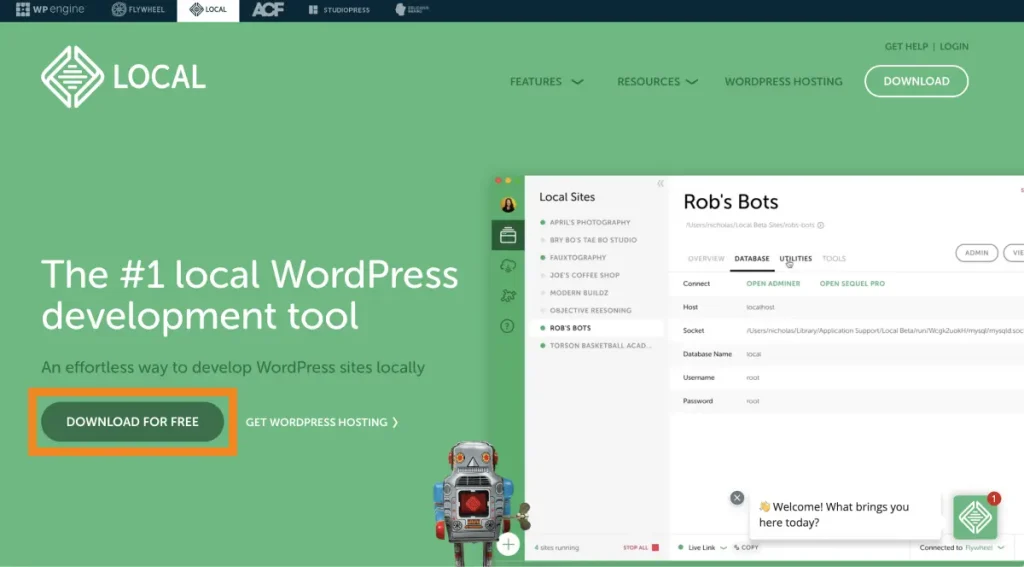
Task: Open the add-ons puzzle piece icon
Action: [508, 296]
